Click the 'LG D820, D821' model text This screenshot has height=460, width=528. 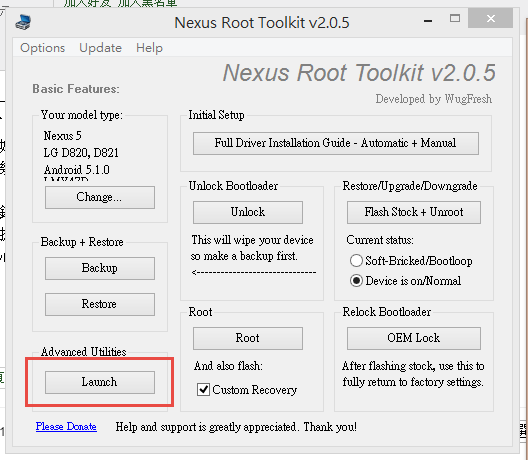pyautogui.click(x=81, y=153)
